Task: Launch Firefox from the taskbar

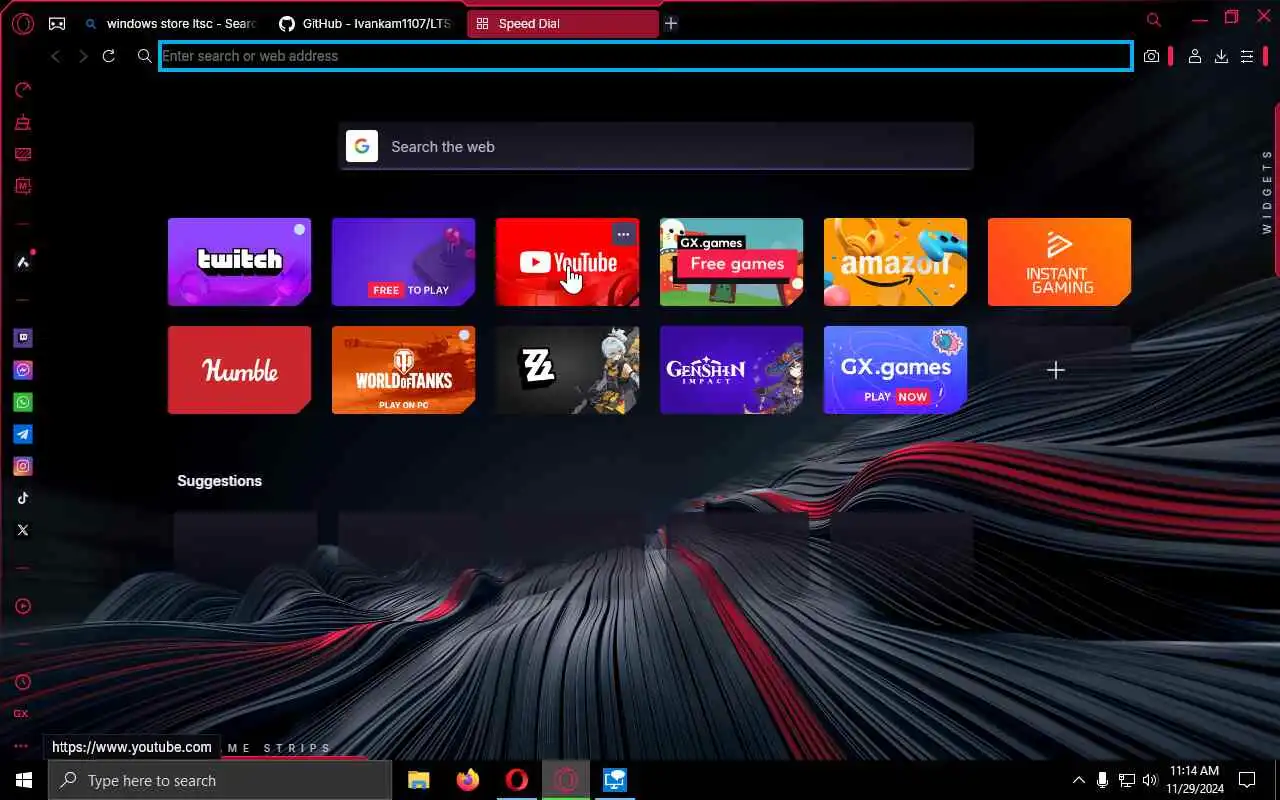Action: 468,780
